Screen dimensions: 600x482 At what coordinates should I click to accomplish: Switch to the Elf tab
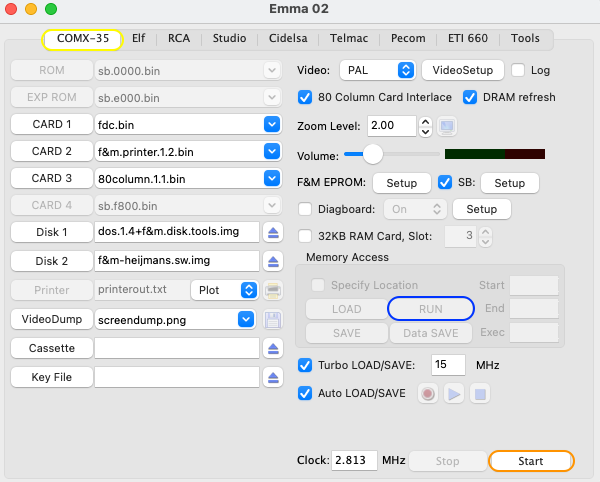click(x=139, y=38)
